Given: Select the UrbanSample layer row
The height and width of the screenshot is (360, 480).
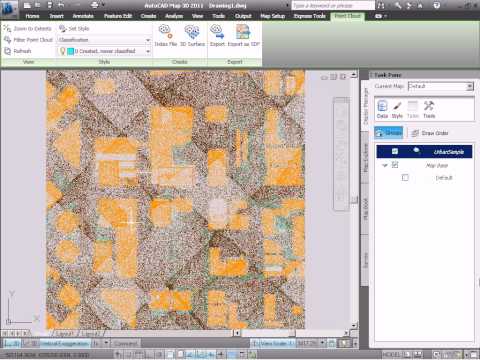Looking at the screenshot, I should (424, 152).
